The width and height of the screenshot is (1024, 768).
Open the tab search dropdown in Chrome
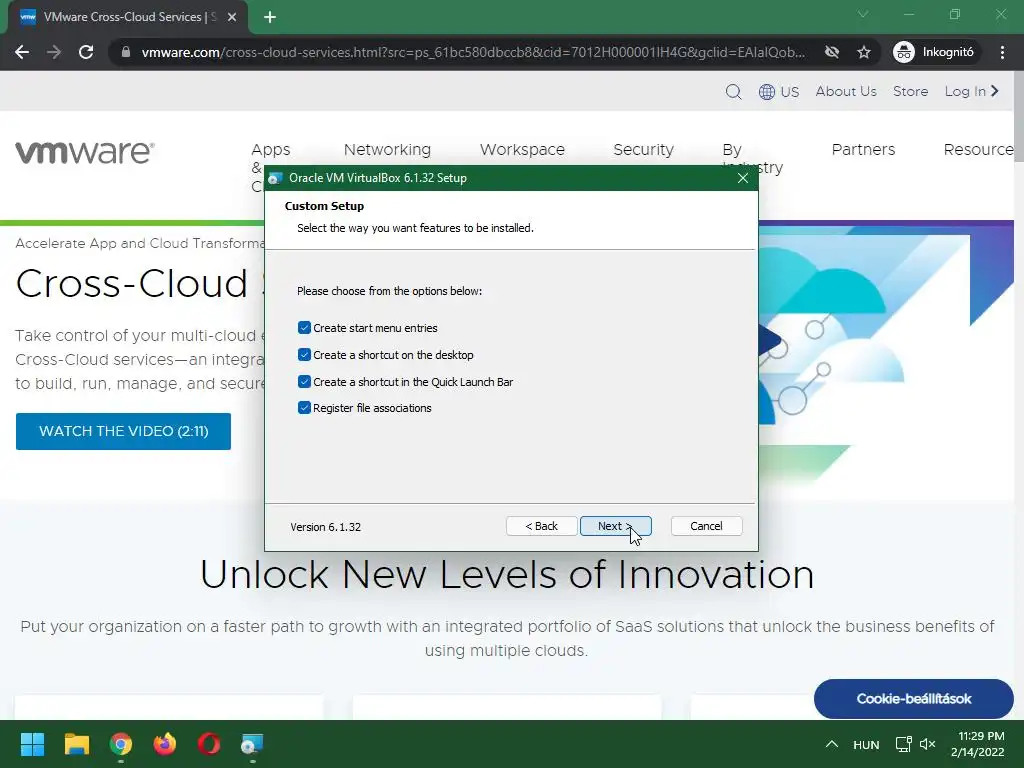point(863,14)
